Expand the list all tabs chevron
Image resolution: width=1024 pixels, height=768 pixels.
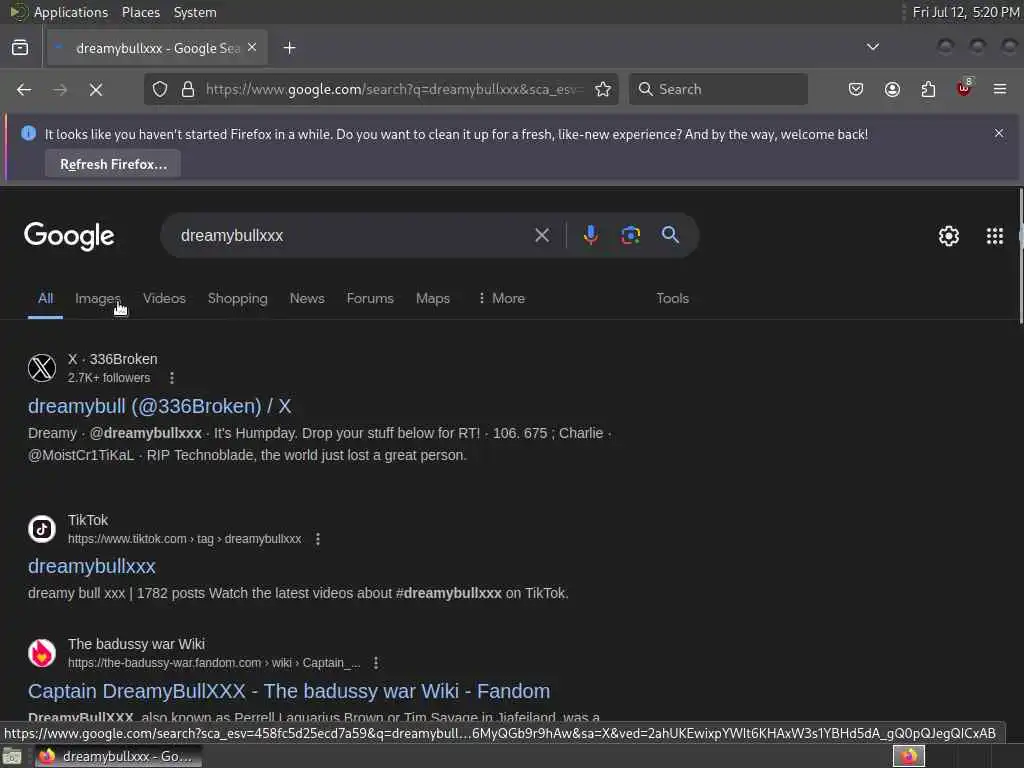point(872,47)
